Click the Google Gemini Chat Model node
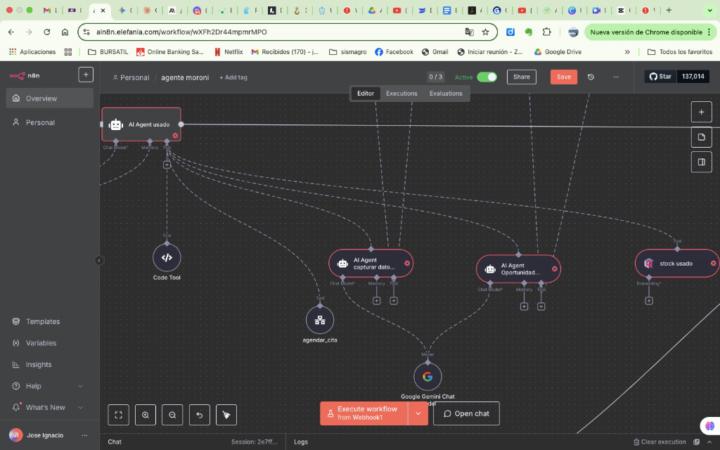The image size is (720, 450). (427, 376)
